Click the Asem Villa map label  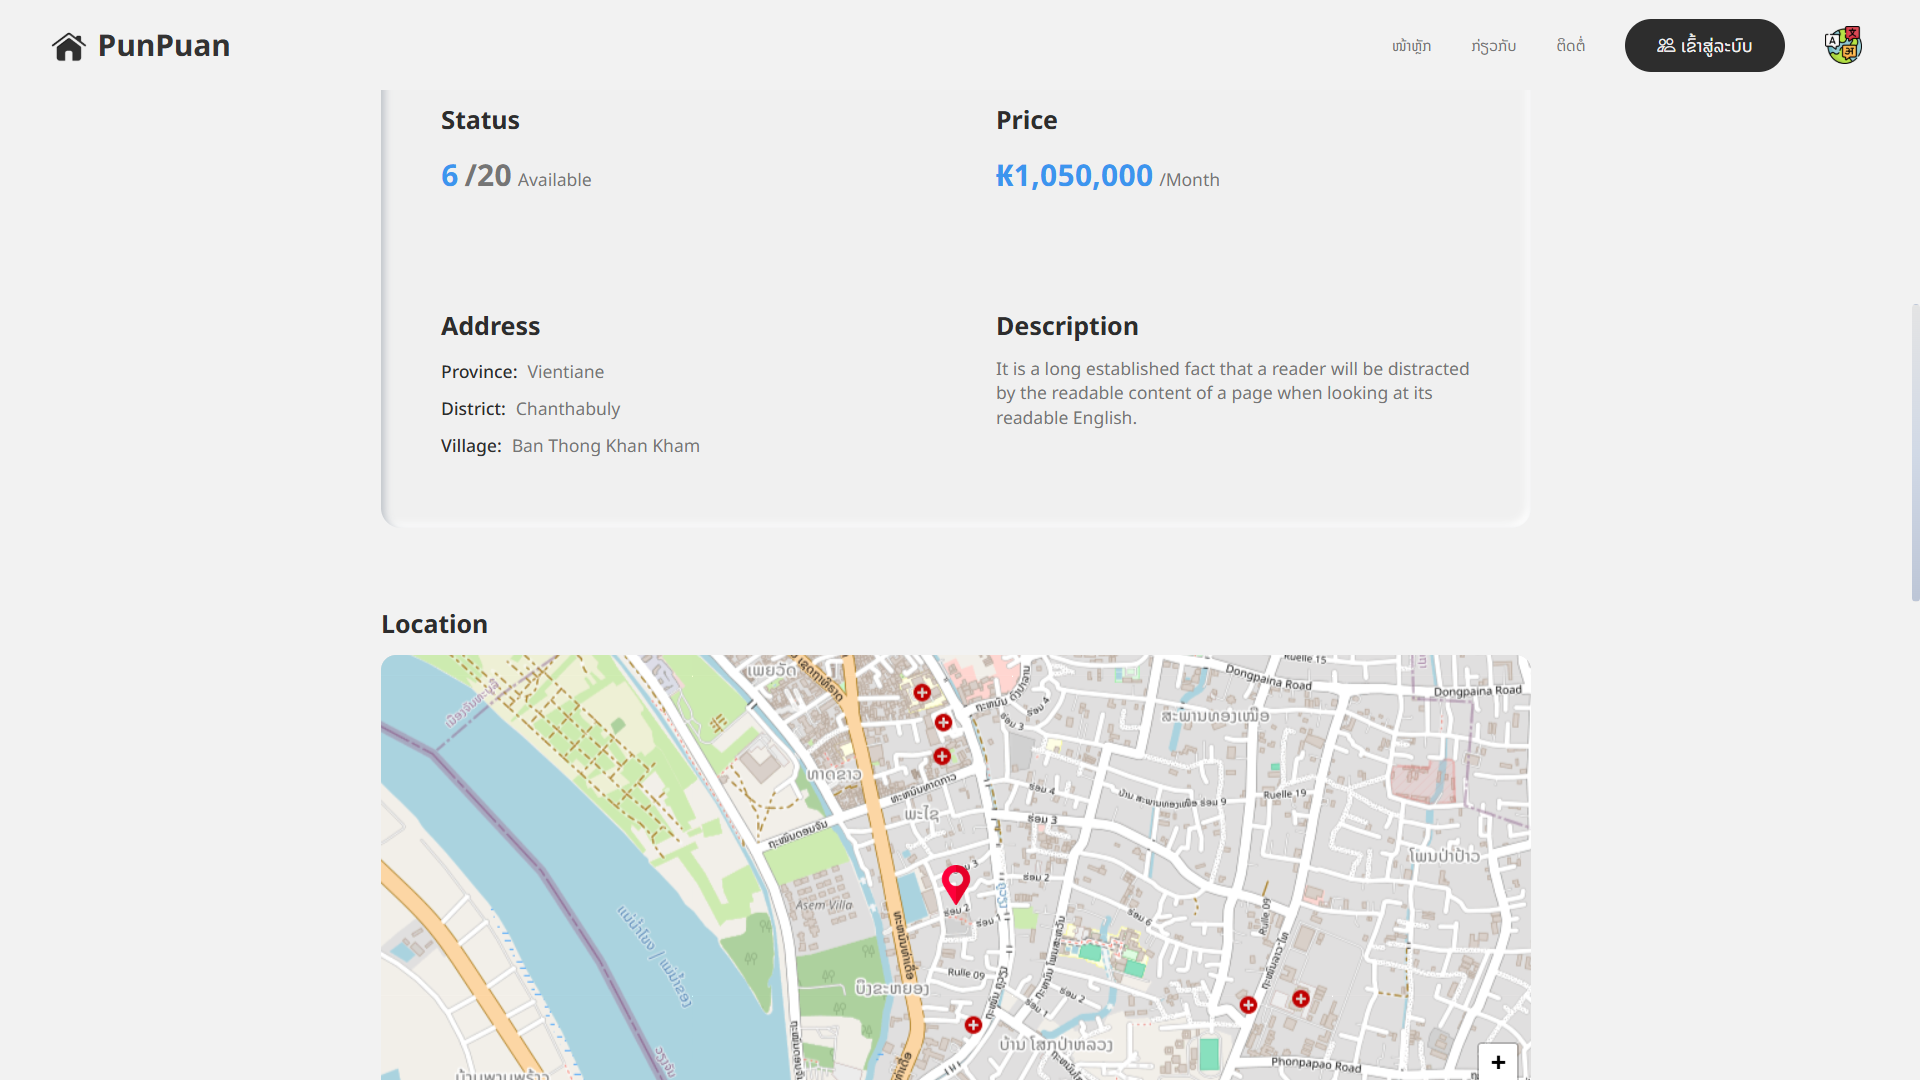(x=824, y=905)
